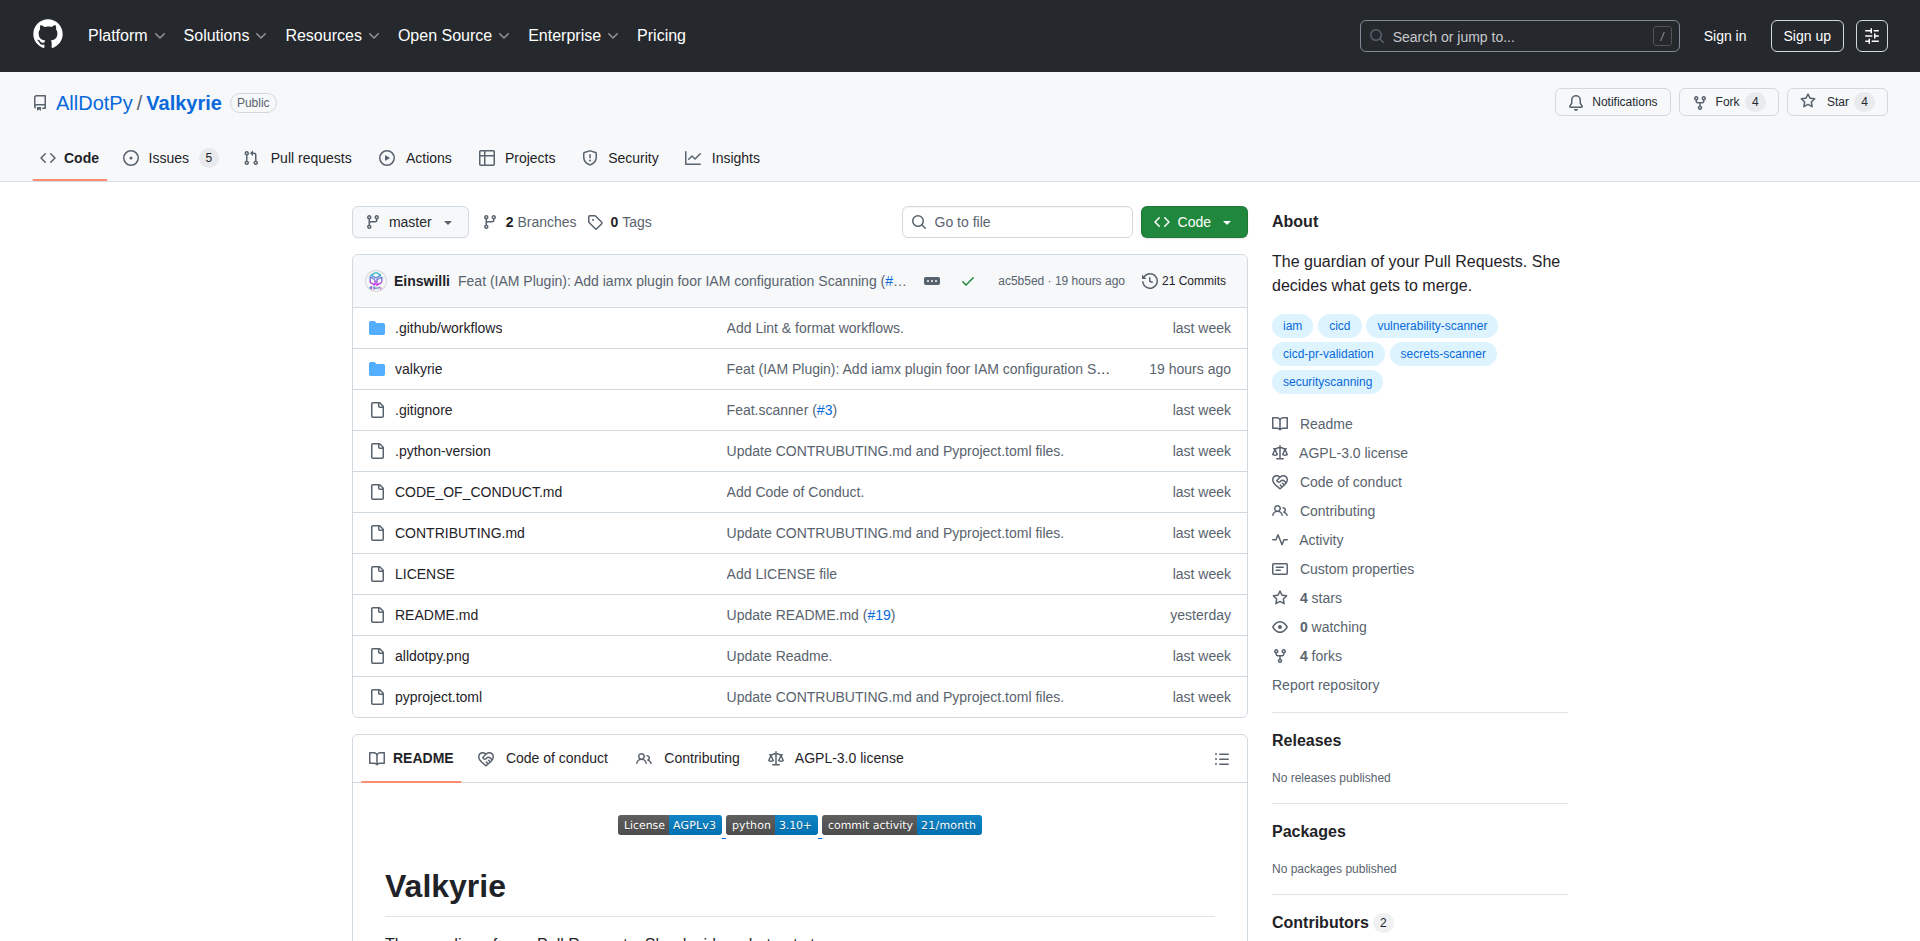Star the Valkyrie repository
Screen dimensions: 1920x941
pos(1837,102)
